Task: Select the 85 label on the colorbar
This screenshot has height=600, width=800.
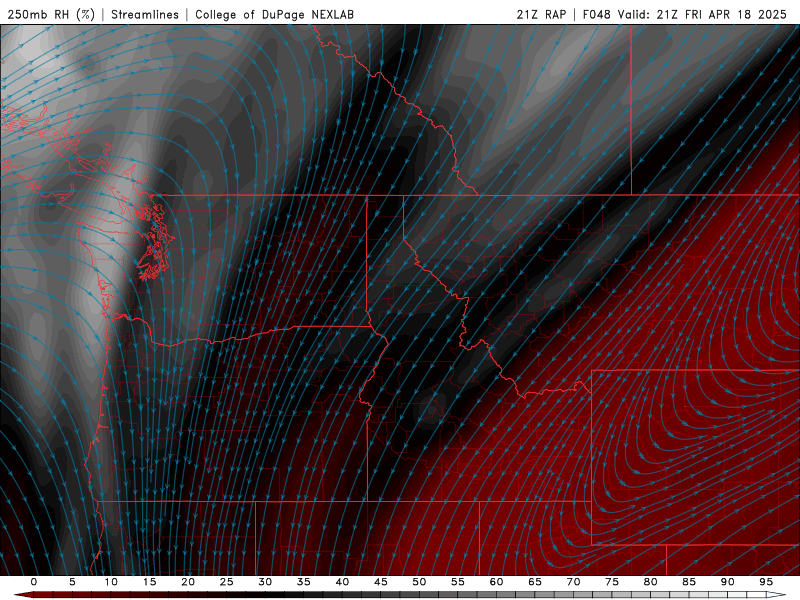Action: tap(689, 582)
